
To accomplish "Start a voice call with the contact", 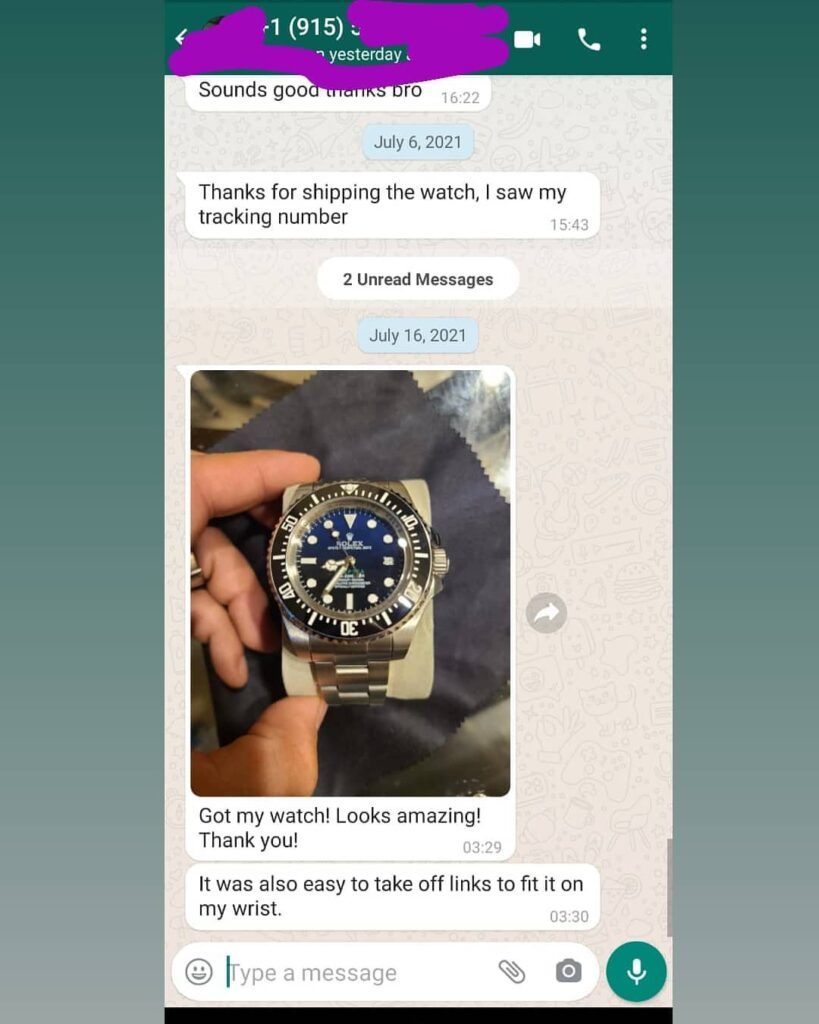I will click(x=588, y=40).
